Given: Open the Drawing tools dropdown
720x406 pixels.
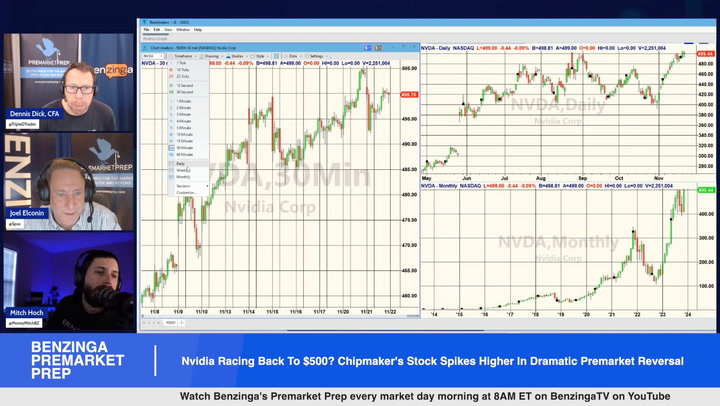Looking at the screenshot, I should coord(211,56).
